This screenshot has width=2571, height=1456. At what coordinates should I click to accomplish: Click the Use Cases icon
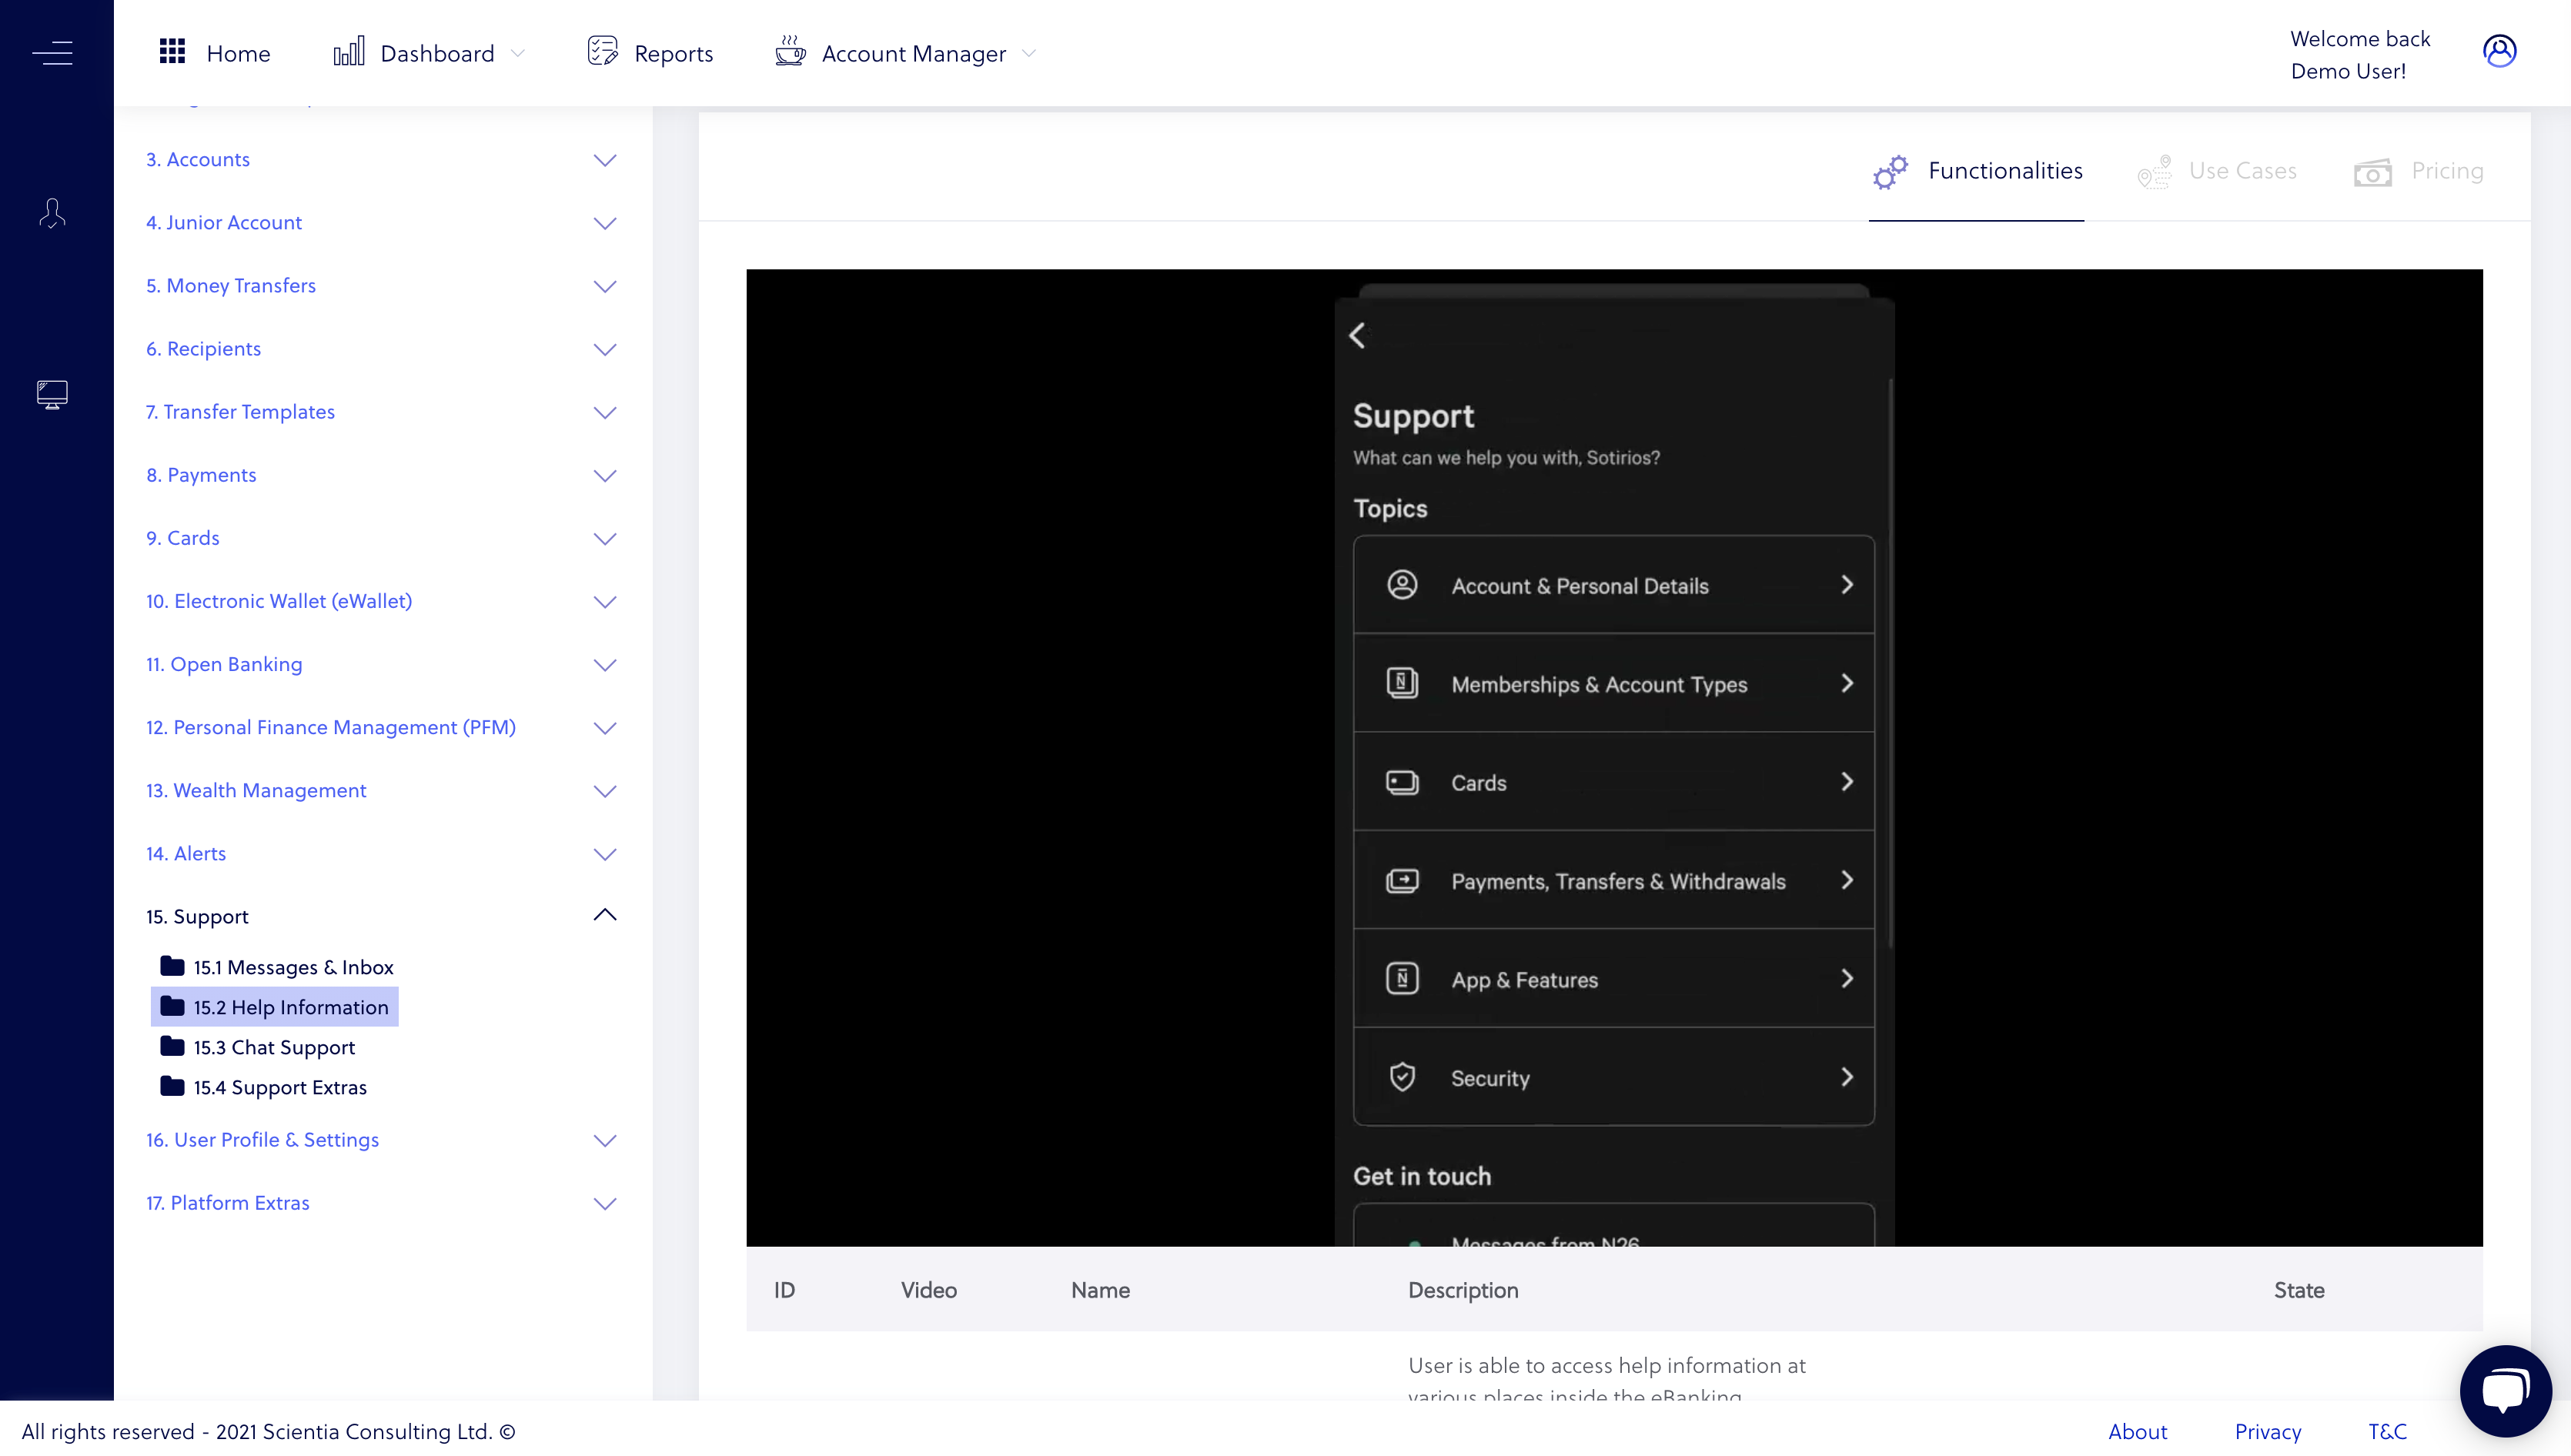(2154, 171)
